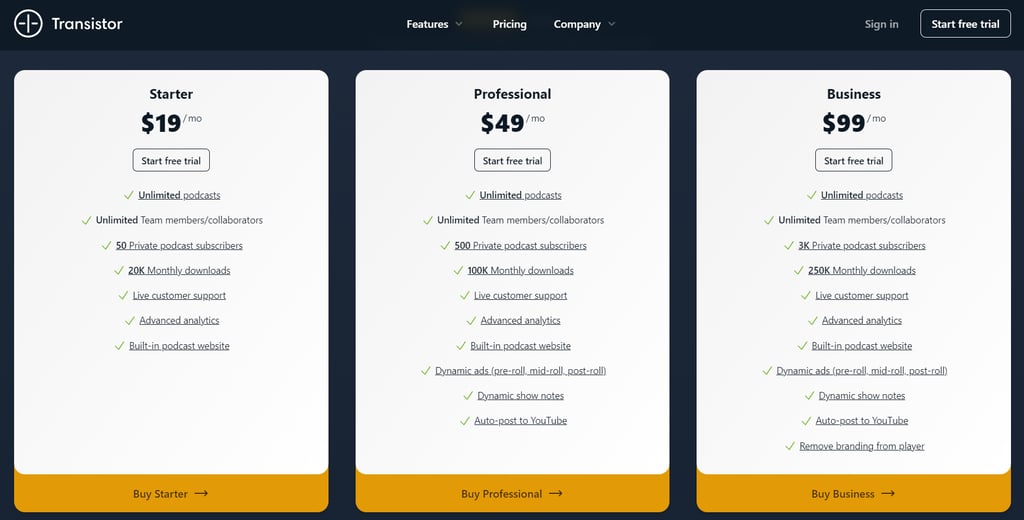Start free trial under the Business $99 plan
This screenshot has height=520, width=1024.
854,161
